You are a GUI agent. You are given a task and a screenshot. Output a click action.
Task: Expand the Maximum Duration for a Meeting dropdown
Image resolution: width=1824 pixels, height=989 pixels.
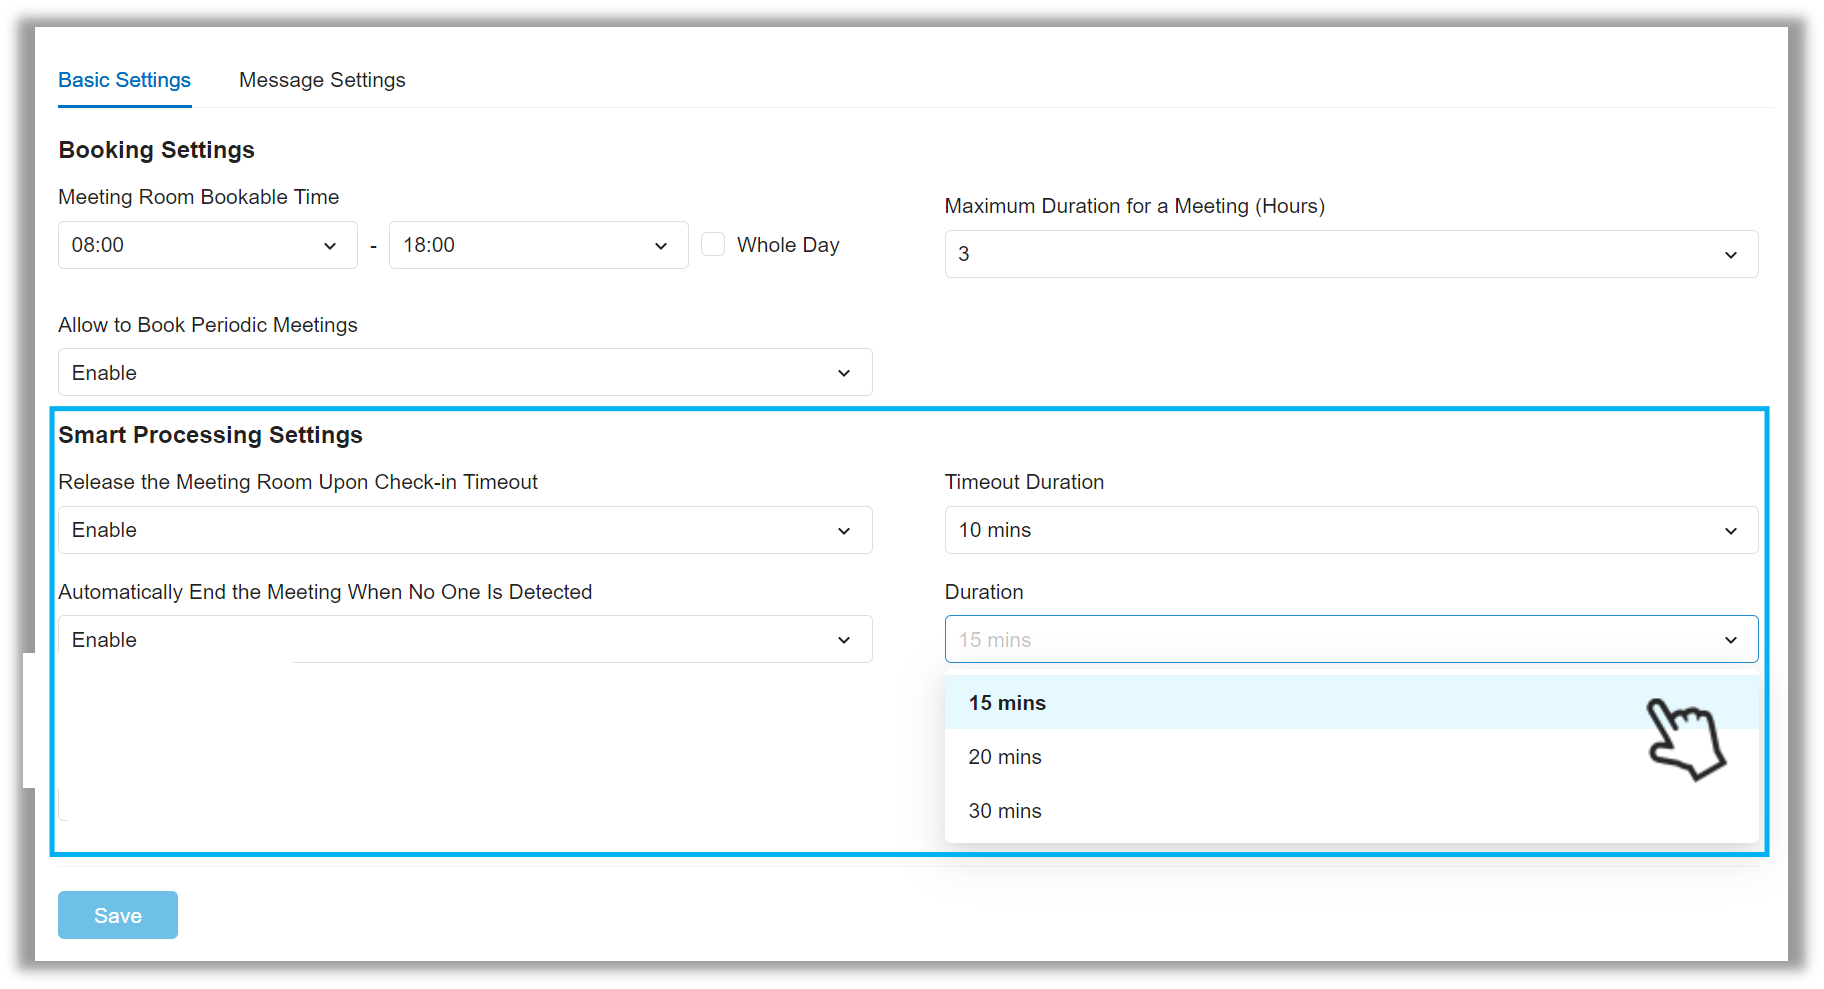tap(1350, 254)
